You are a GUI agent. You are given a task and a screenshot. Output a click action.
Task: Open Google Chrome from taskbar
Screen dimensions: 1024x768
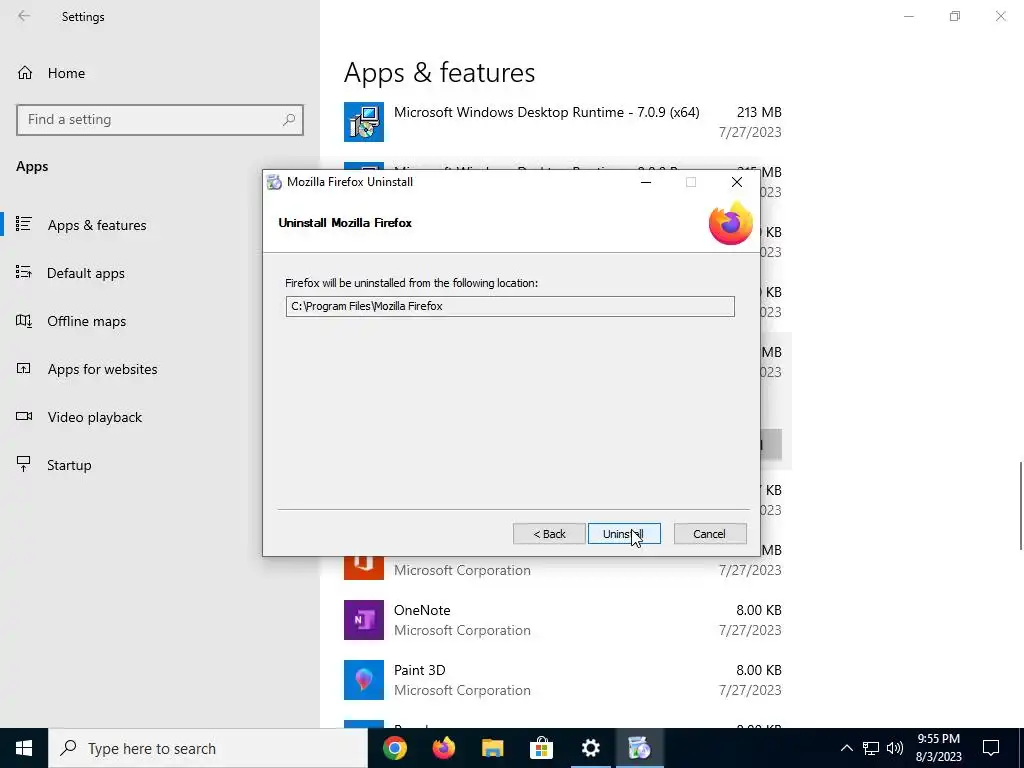(394, 748)
